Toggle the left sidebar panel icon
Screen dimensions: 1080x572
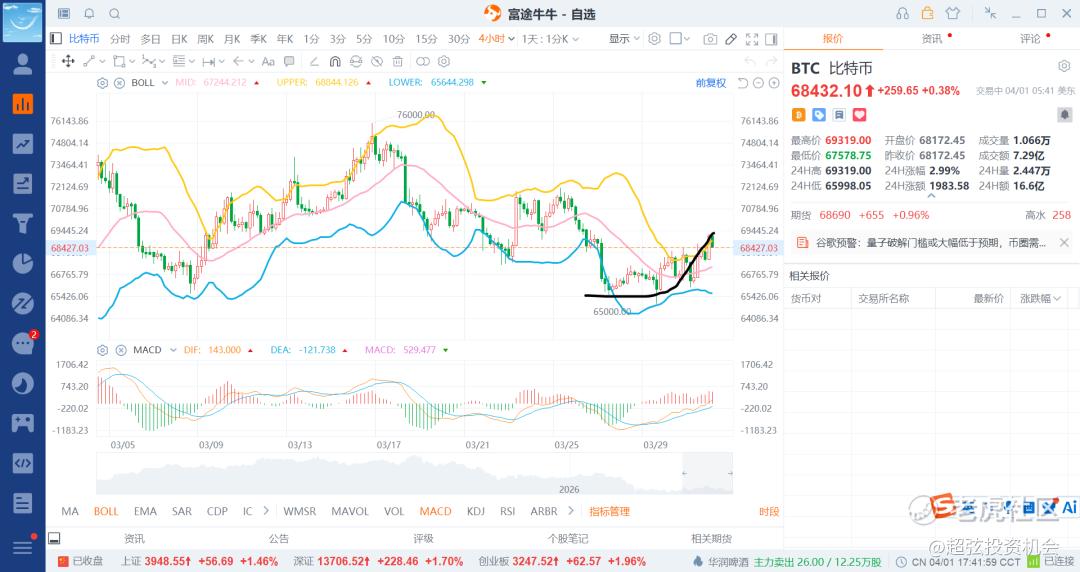pos(56,39)
